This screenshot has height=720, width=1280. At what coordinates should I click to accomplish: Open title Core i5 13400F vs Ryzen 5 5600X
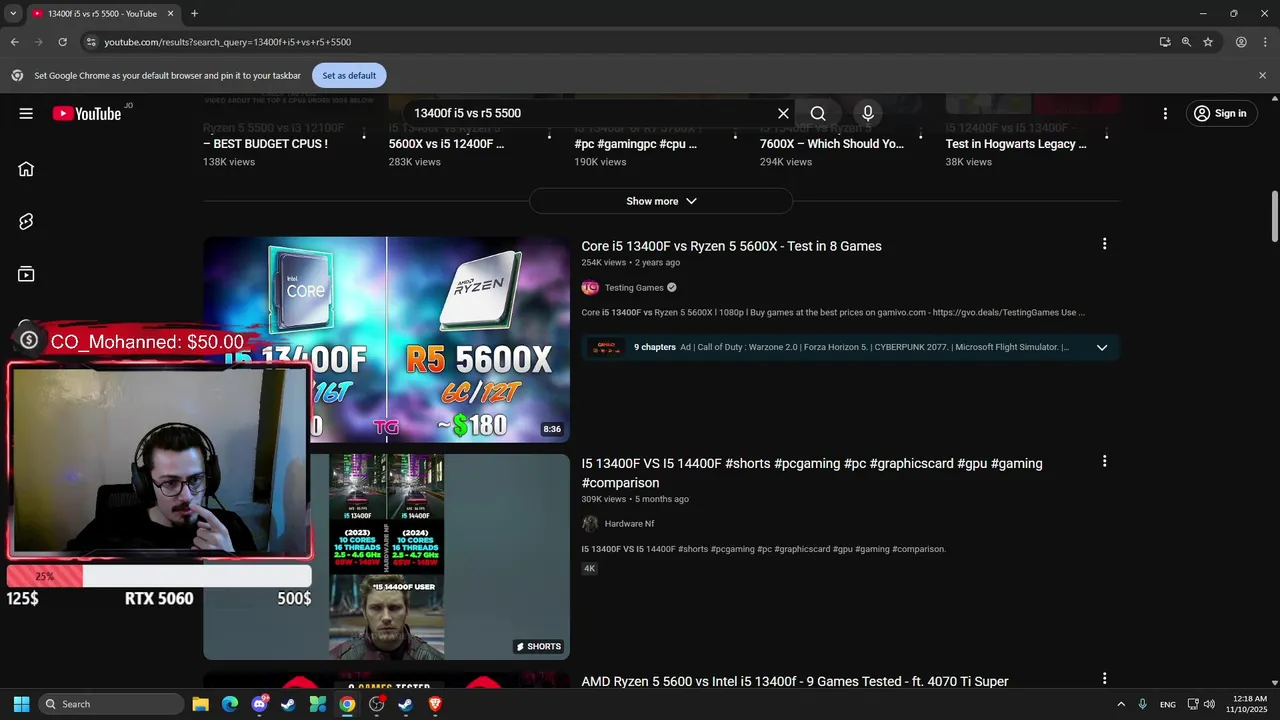pyautogui.click(x=731, y=246)
